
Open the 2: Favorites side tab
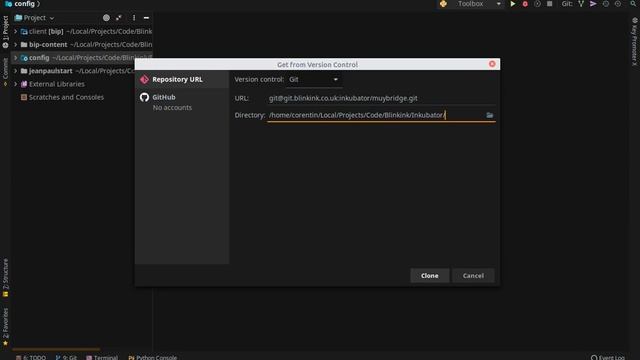click(x=5, y=327)
